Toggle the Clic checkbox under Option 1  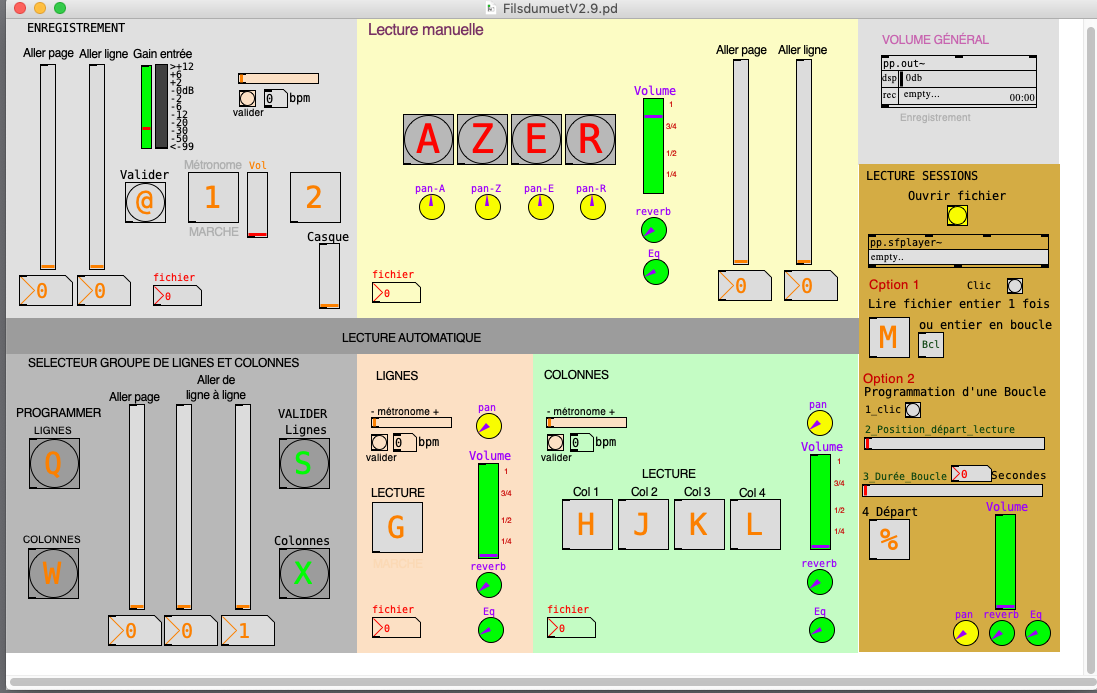pyautogui.click(x=1014, y=286)
